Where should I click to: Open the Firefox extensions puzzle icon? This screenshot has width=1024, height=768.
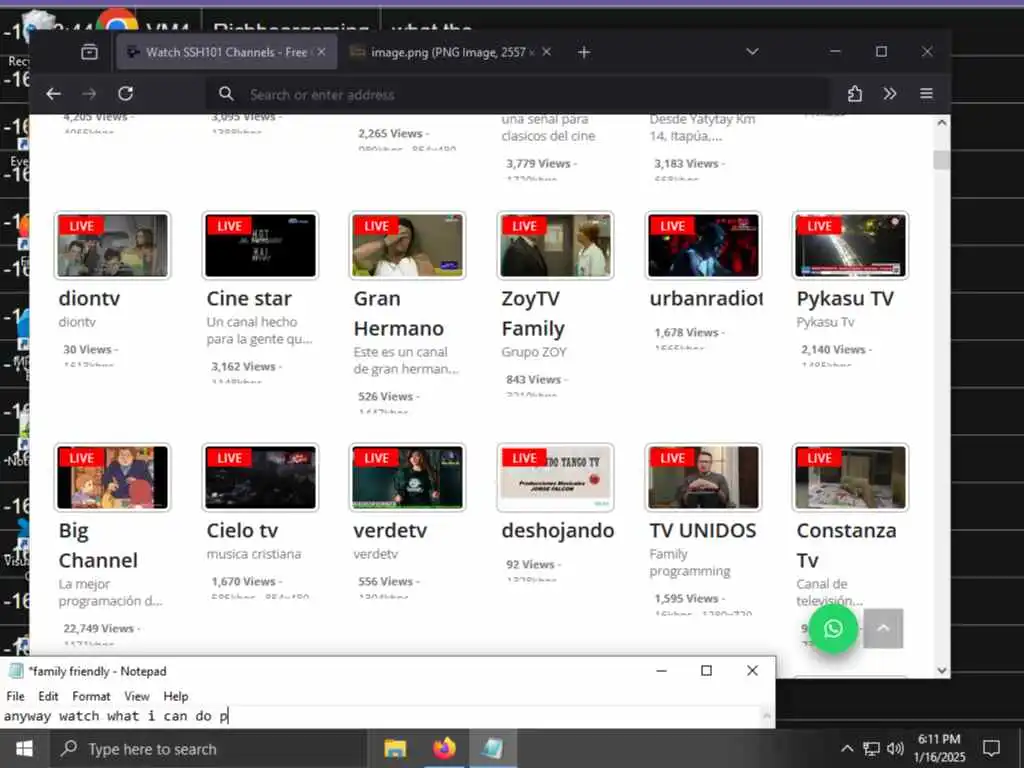tap(854, 94)
